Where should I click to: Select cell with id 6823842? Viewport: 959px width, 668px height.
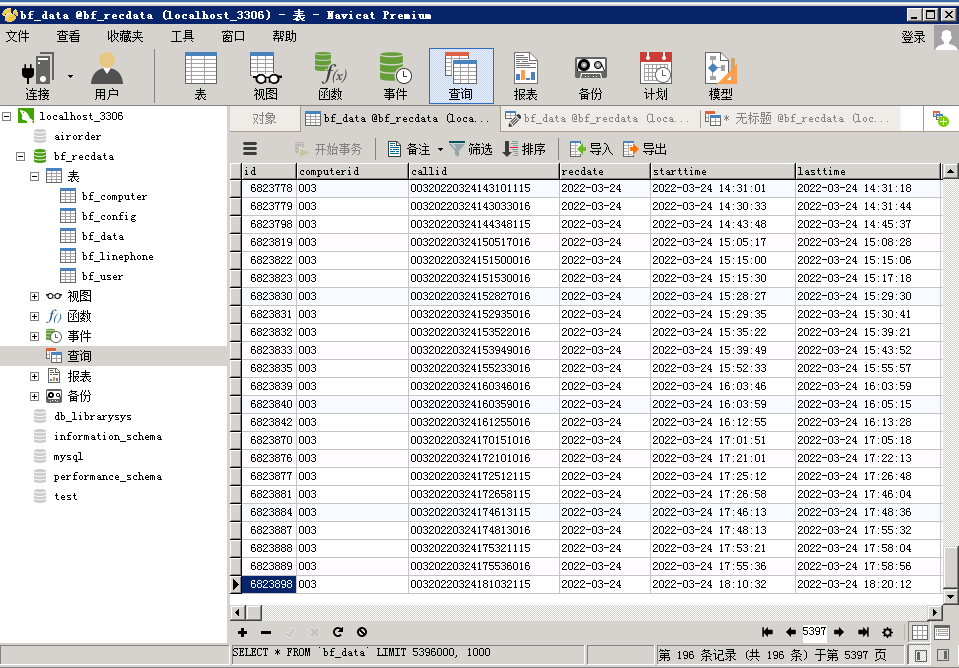tap(269, 422)
